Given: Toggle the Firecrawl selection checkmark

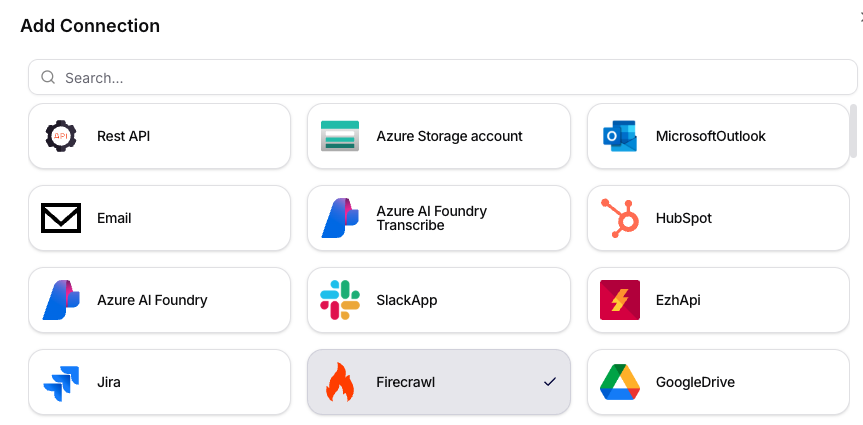Looking at the screenshot, I should 549,382.
